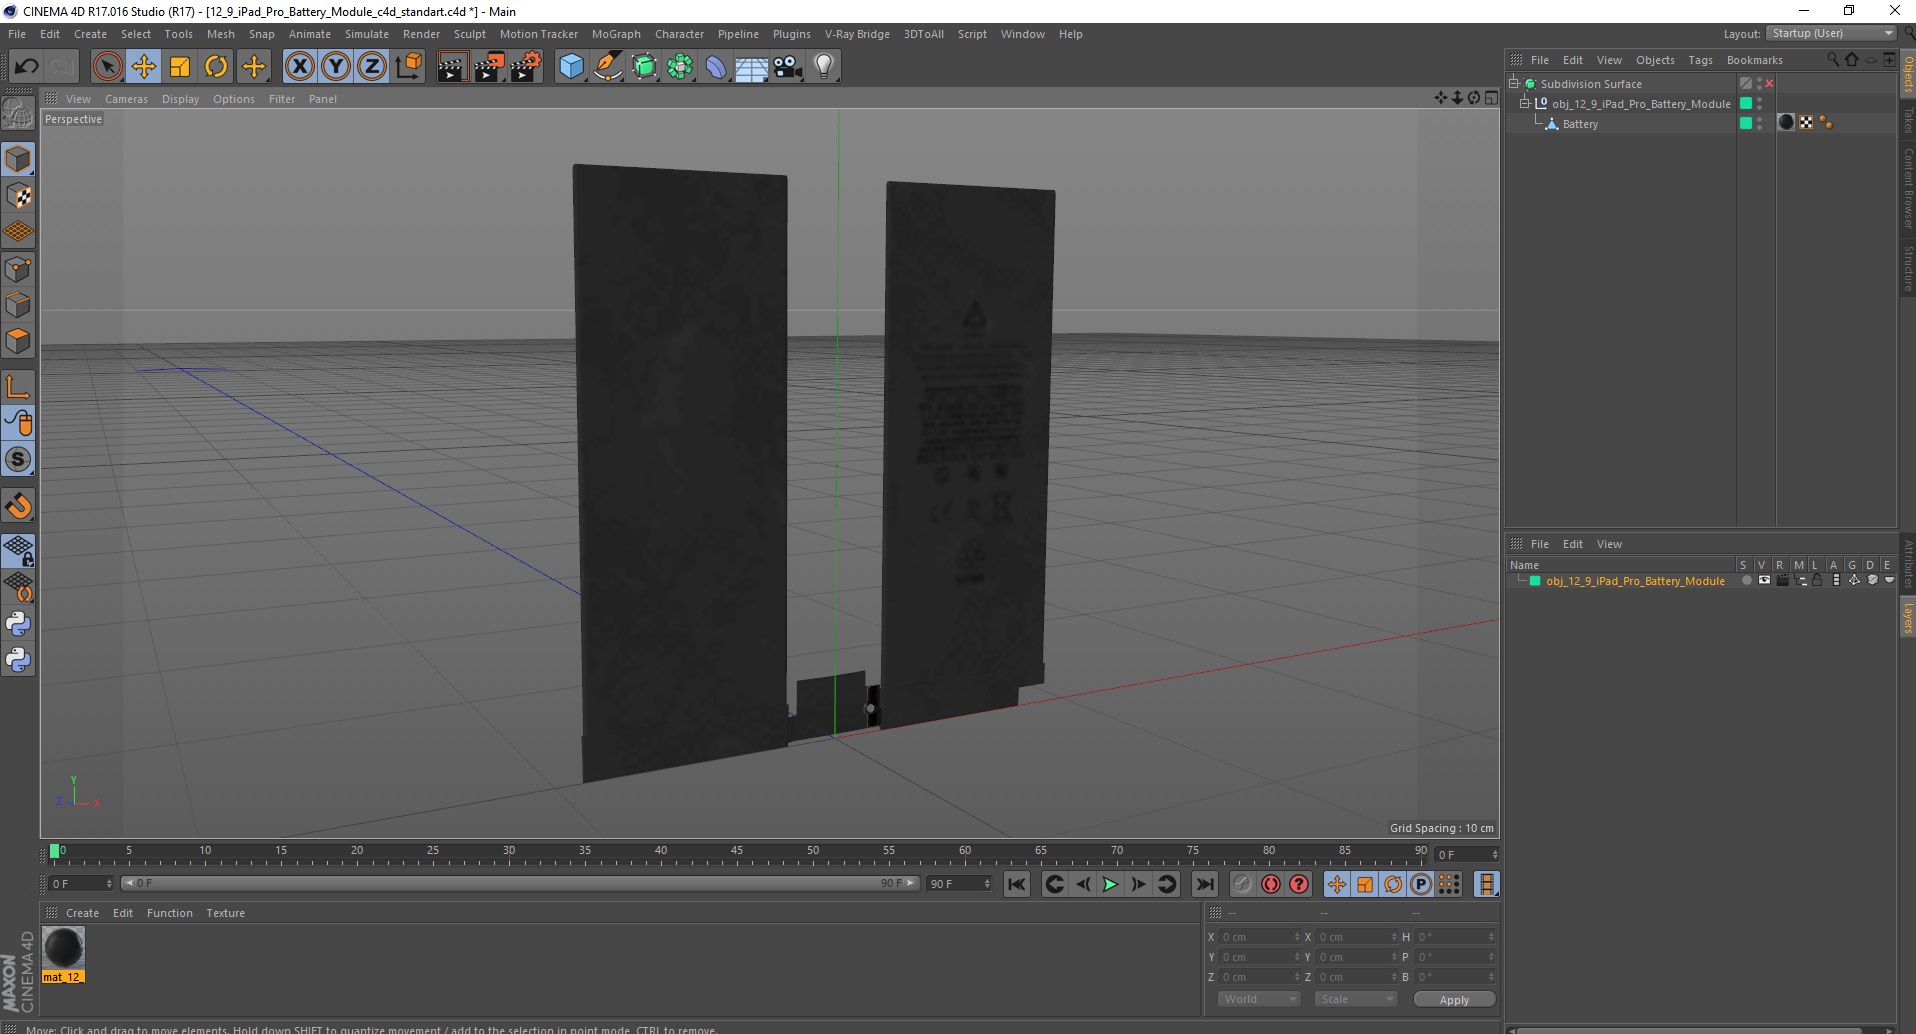Switch to Model mode icon

tap(18, 160)
